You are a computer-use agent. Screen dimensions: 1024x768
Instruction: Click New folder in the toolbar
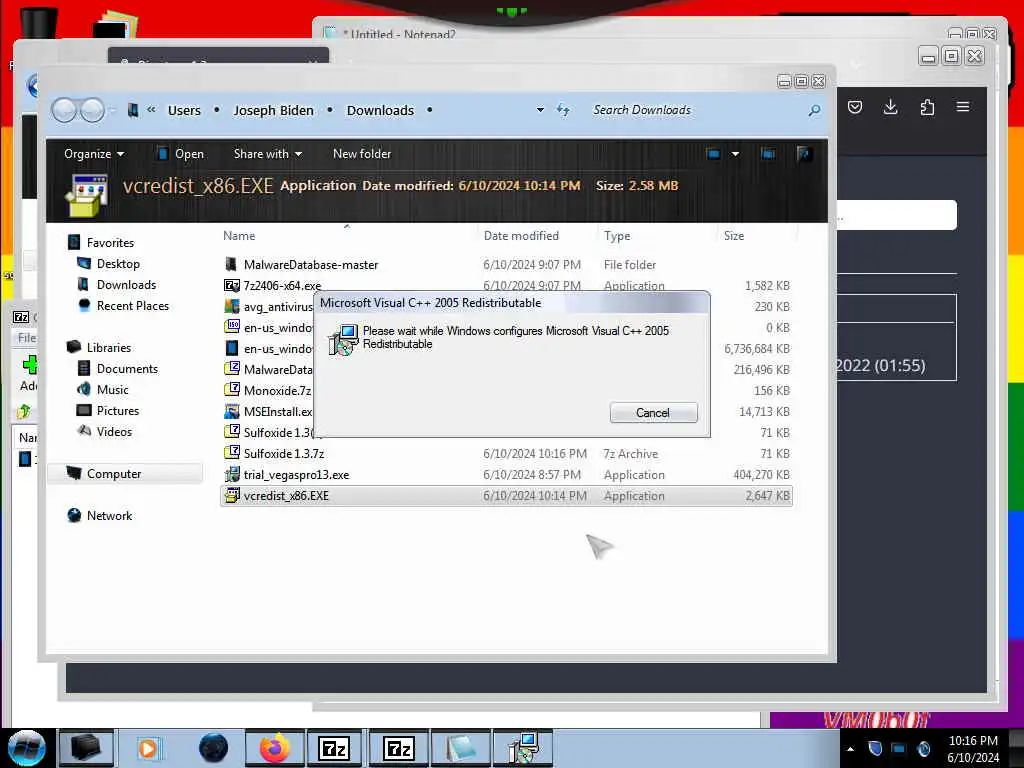362,154
